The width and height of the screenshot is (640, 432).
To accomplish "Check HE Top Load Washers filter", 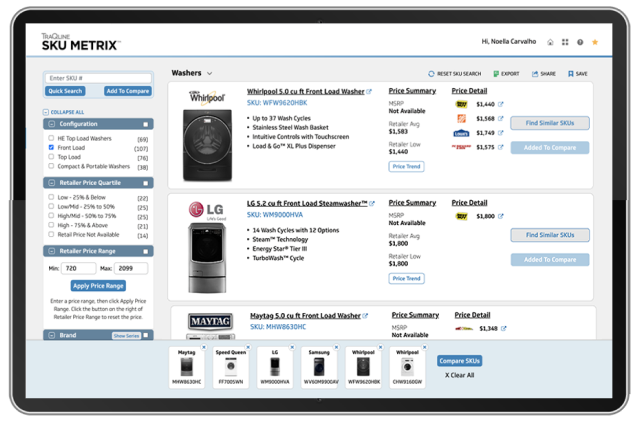I will coord(51,138).
